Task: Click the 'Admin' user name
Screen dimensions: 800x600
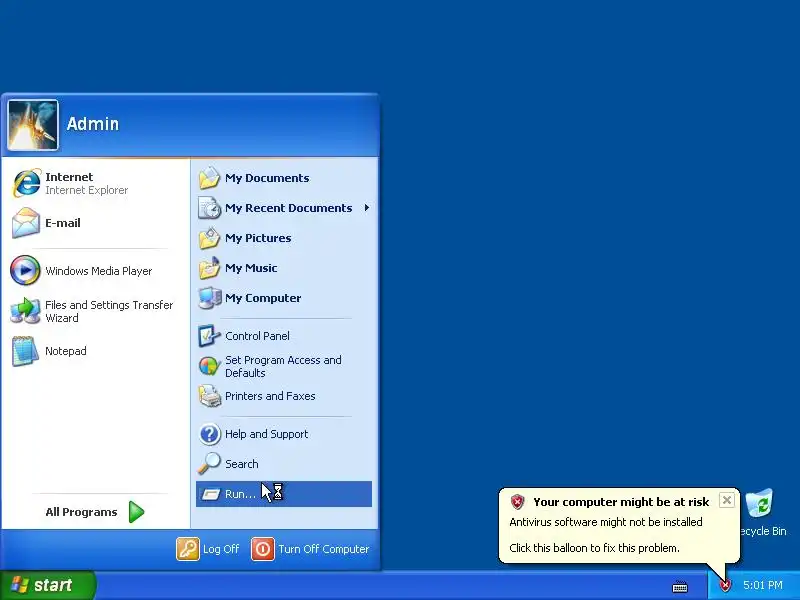Action: [93, 124]
